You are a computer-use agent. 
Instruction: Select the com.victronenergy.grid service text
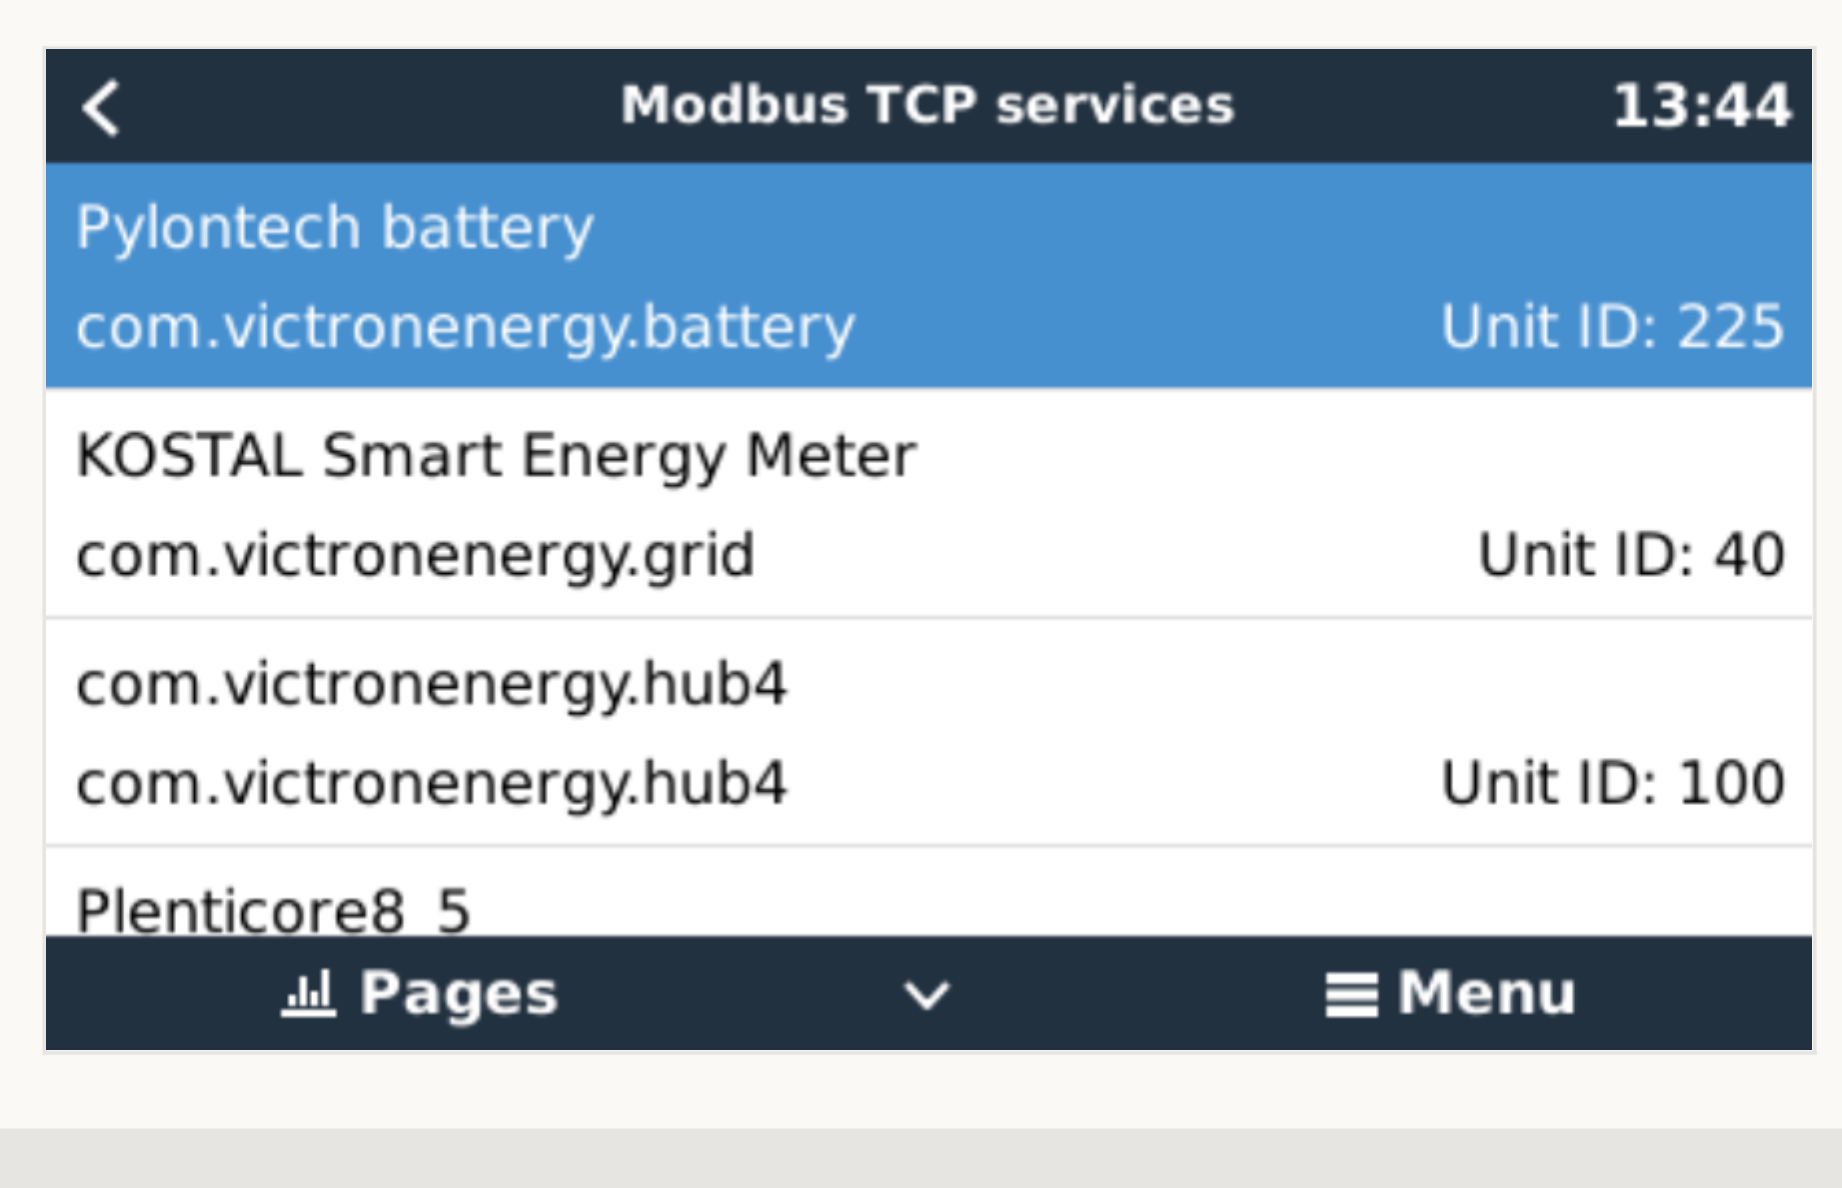(415, 555)
